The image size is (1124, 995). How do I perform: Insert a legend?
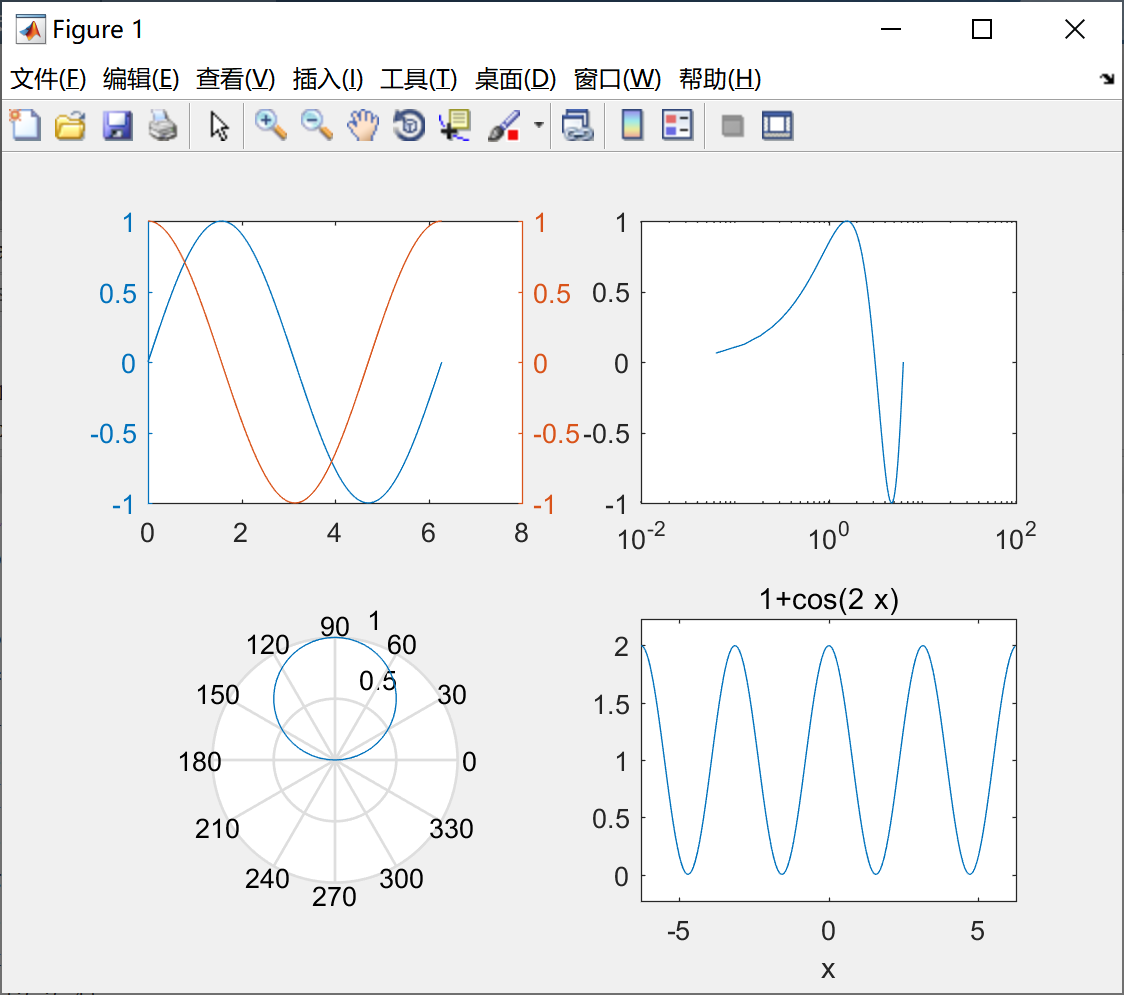tap(677, 125)
